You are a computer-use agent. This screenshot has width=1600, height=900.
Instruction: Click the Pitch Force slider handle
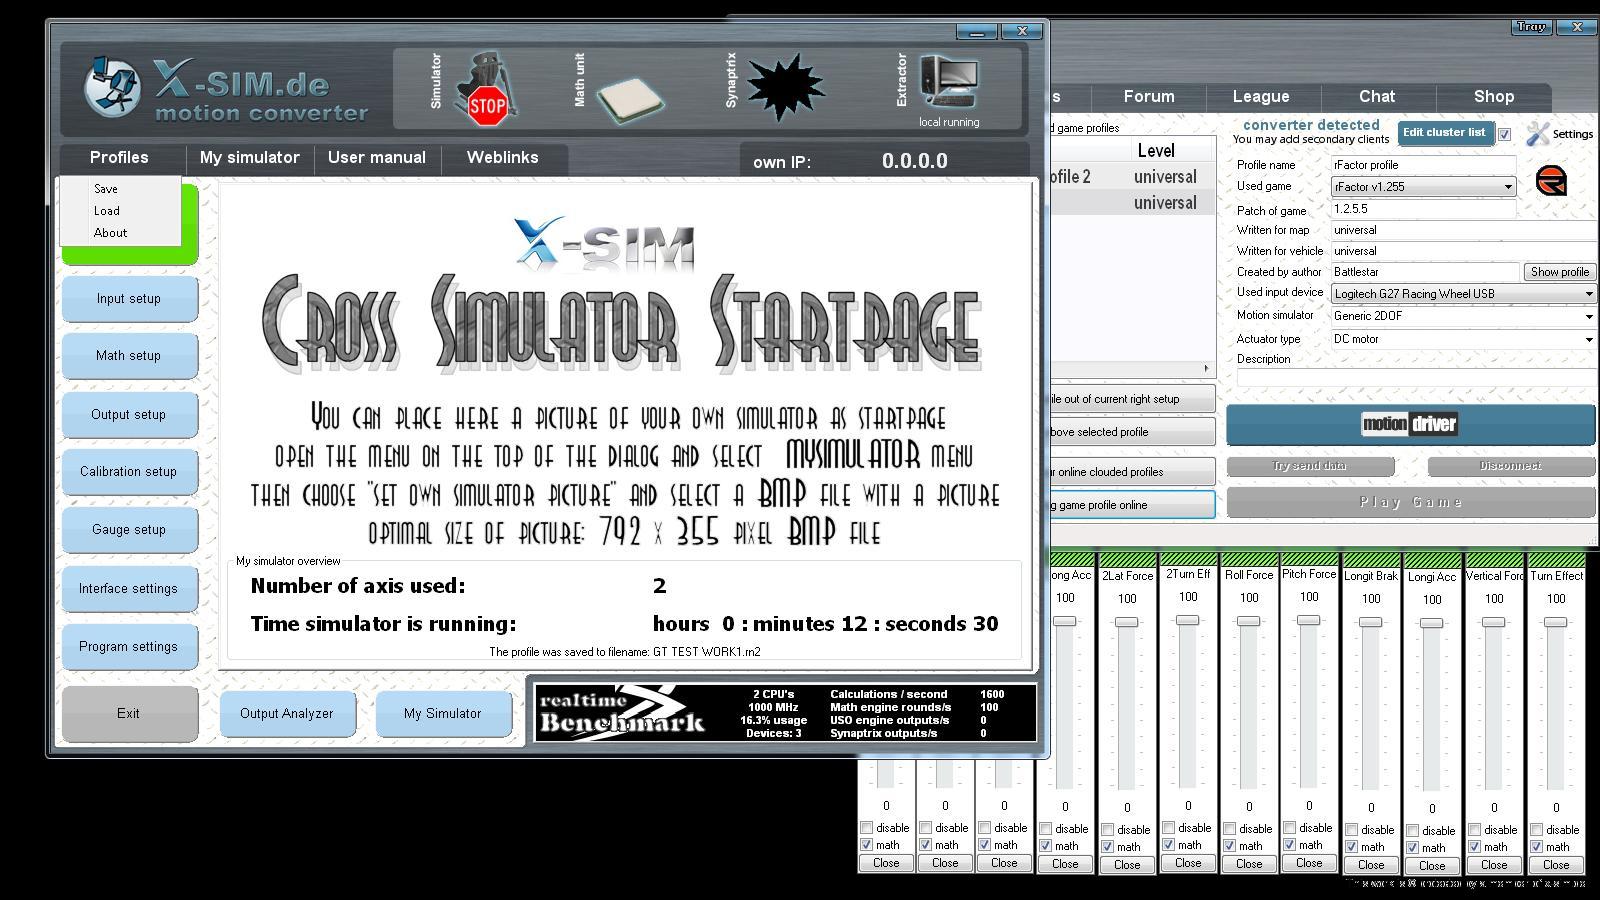click(1309, 620)
